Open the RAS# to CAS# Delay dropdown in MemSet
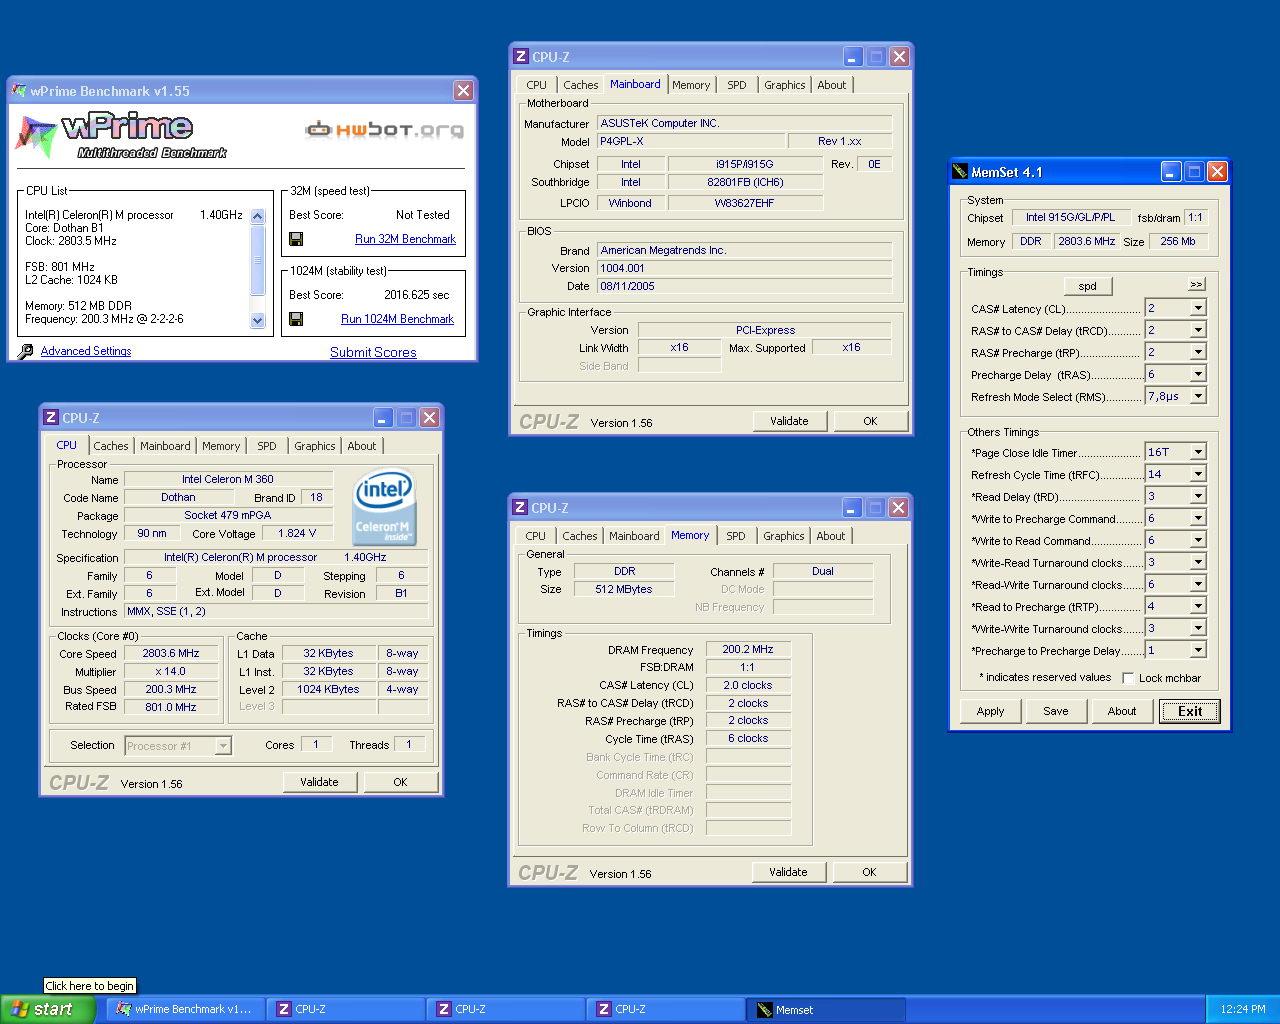The image size is (1280, 1024). click(x=1197, y=330)
